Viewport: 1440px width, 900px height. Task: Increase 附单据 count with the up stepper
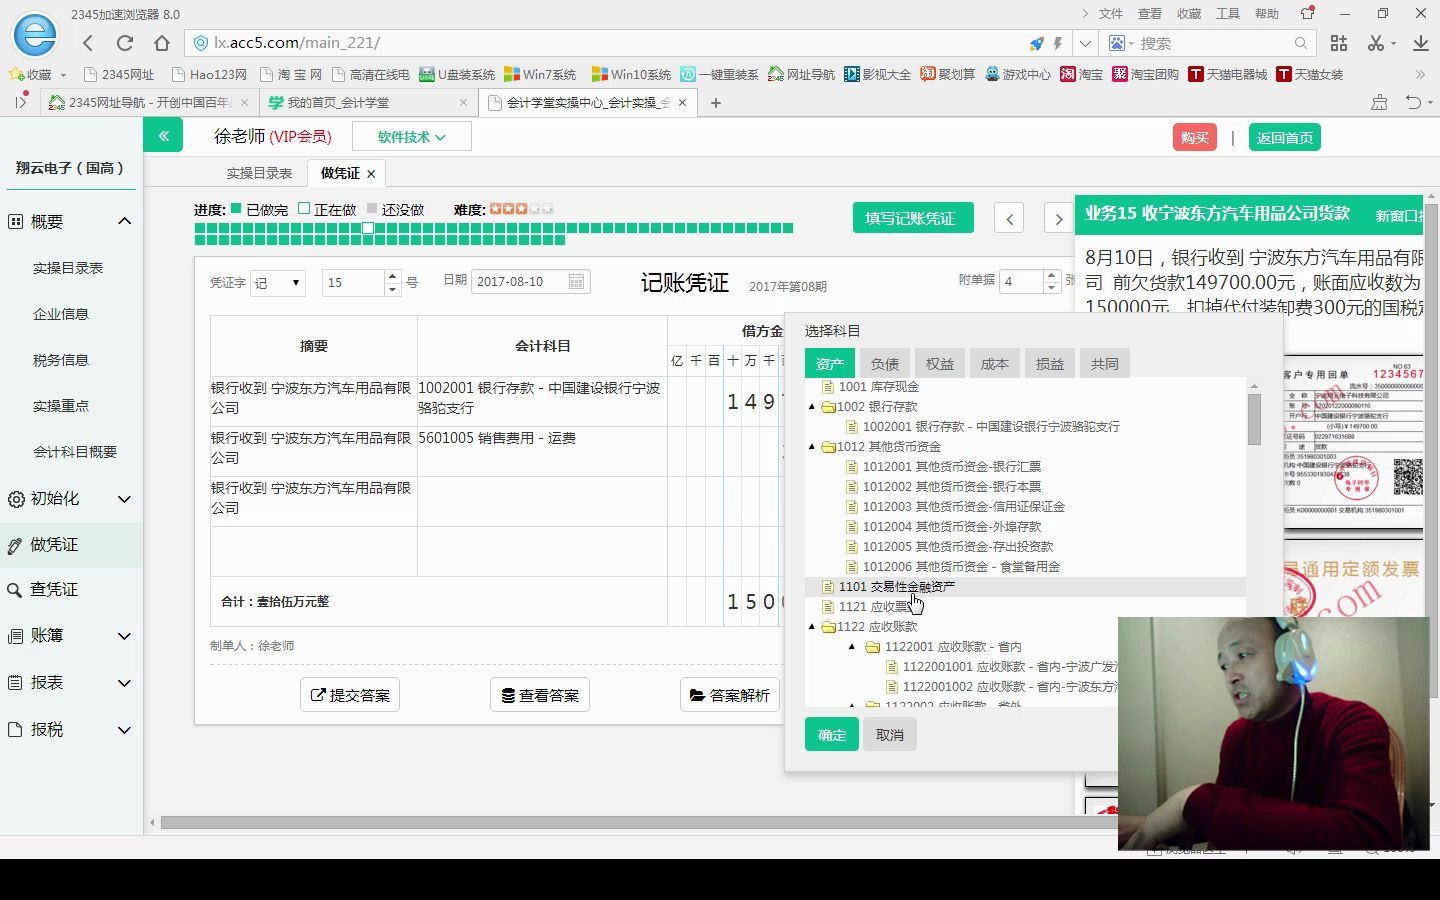coord(1051,275)
